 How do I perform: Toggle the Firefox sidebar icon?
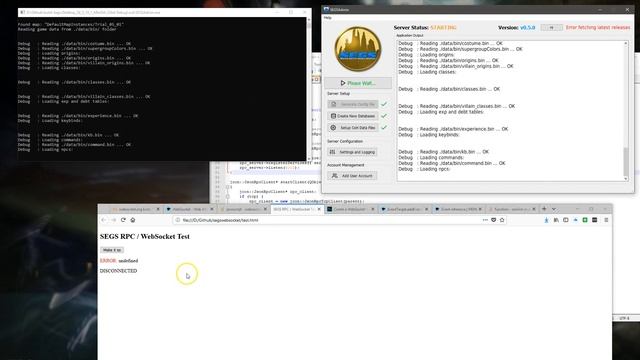coord(566,220)
